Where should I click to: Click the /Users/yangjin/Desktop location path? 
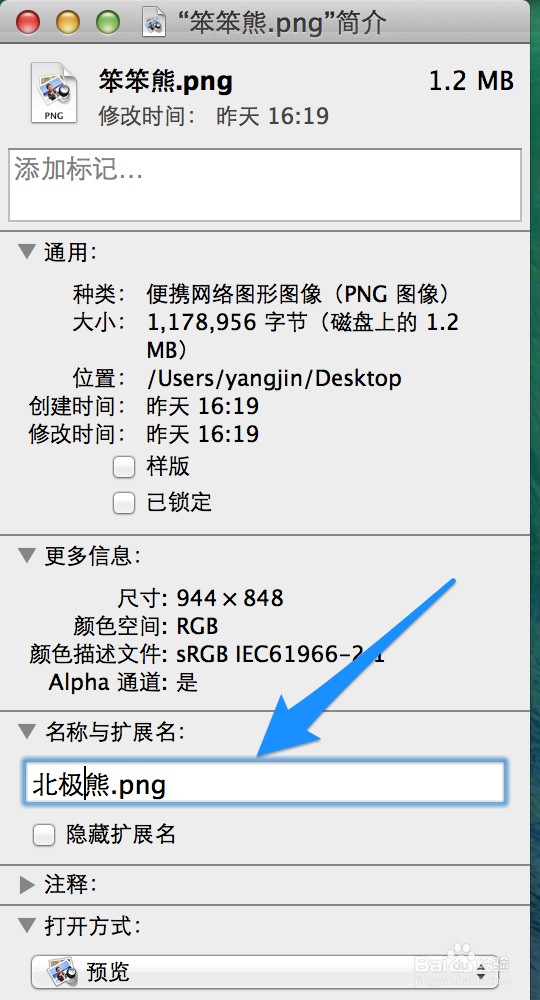(x=274, y=379)
